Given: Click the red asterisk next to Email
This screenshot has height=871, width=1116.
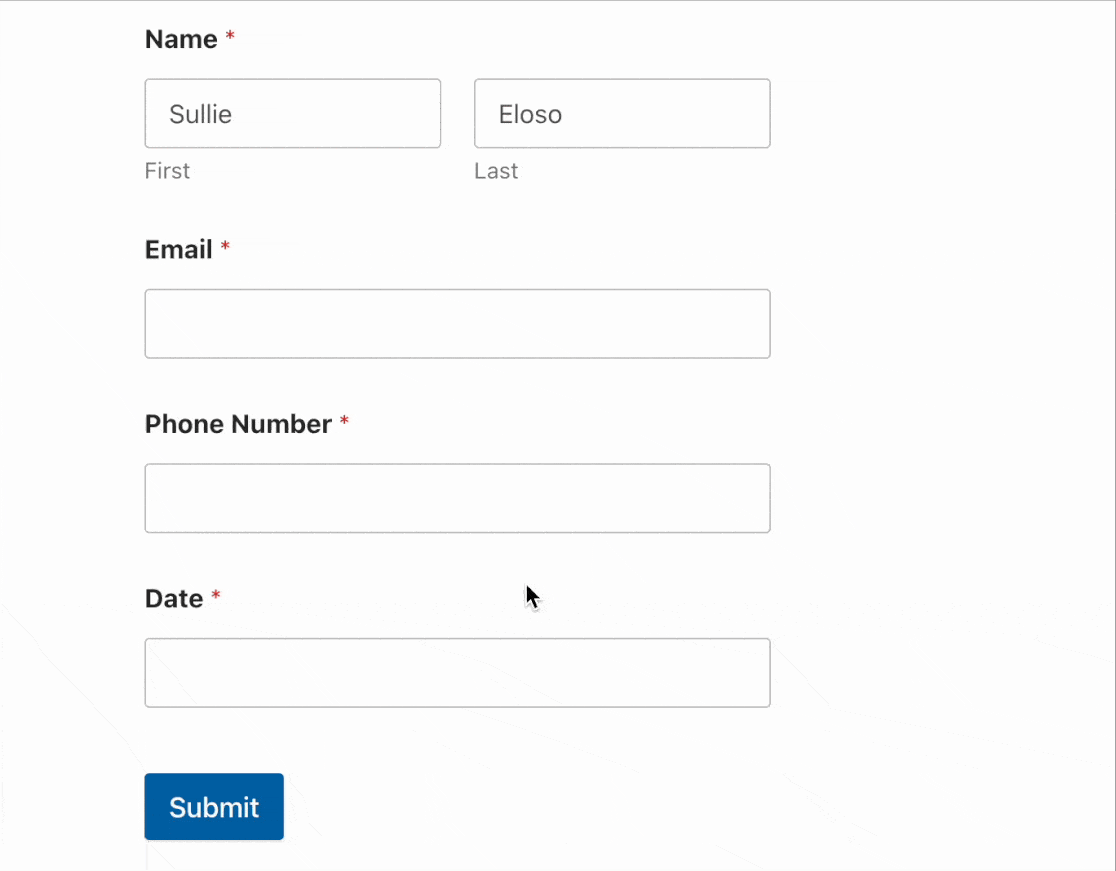Looking at the screenshot, I should [224, 243].
